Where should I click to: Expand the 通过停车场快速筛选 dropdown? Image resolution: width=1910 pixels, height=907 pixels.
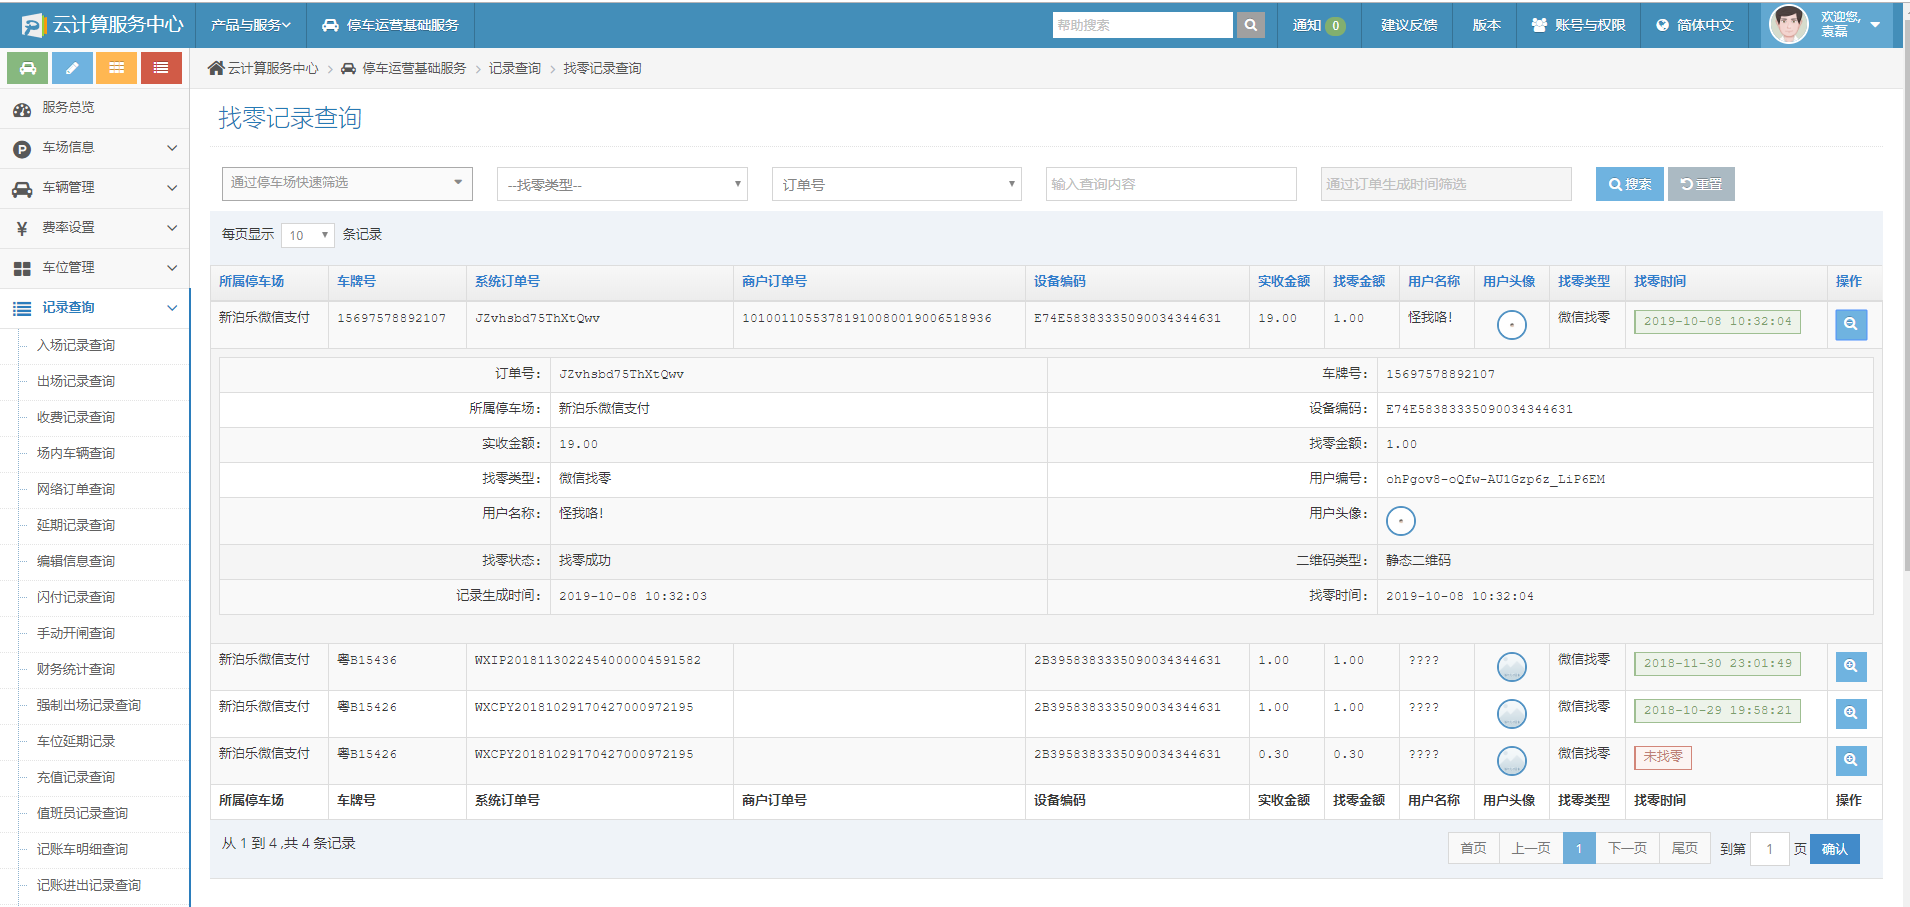tap(346, 183)
